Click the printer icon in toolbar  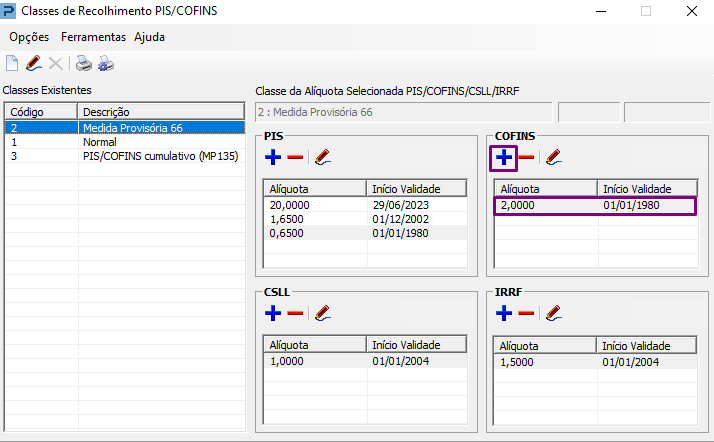click(x=84, y=63)
